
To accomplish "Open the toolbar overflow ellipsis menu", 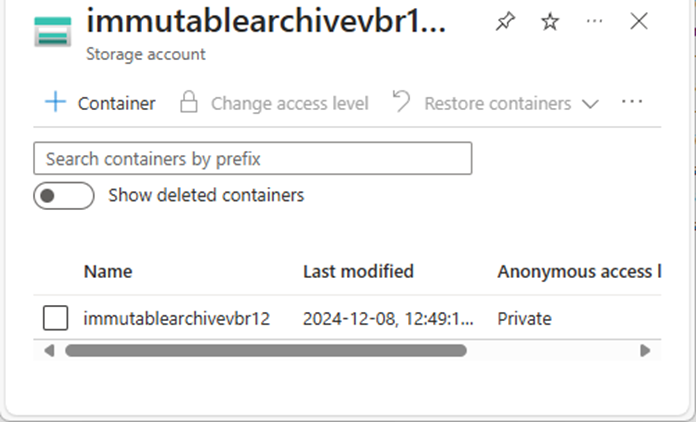I will pyautogui.click(x=632, y=102).
